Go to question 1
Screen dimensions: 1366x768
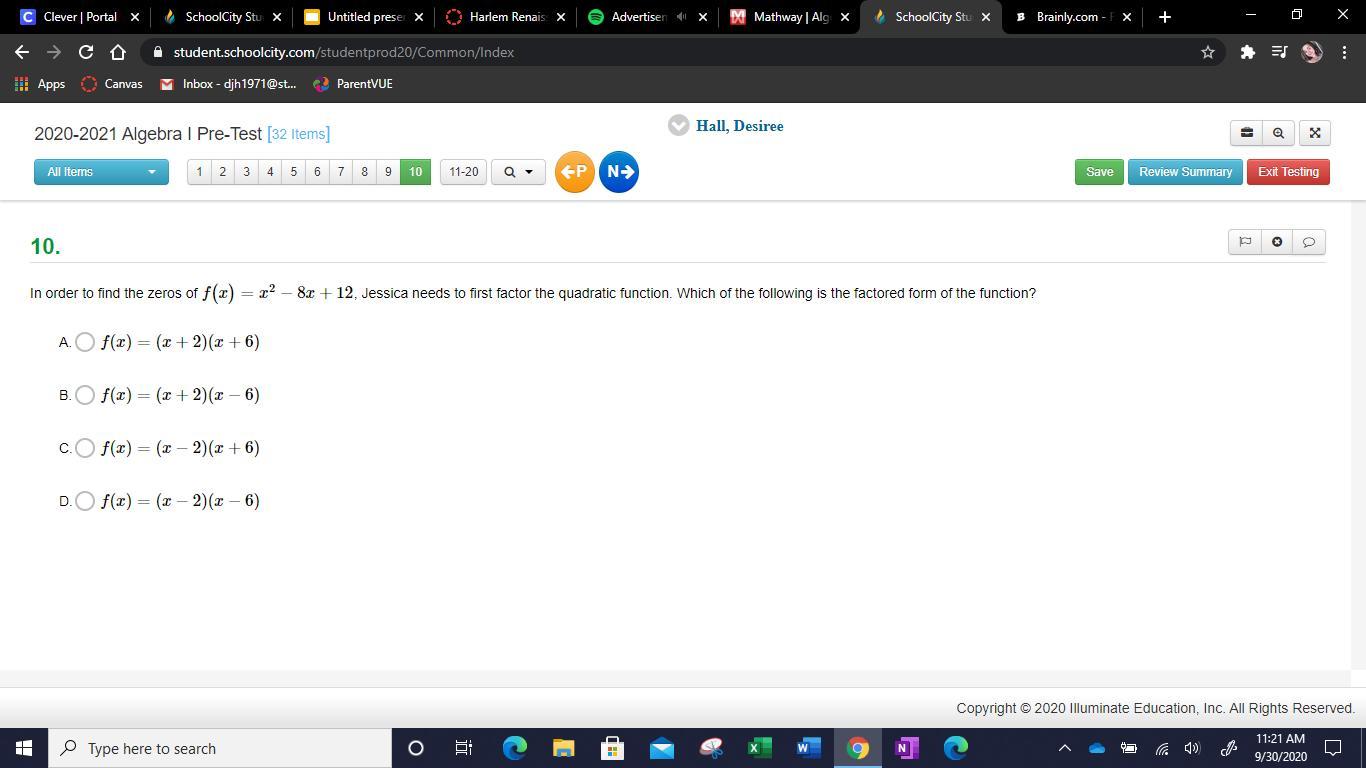coord(199,172)
